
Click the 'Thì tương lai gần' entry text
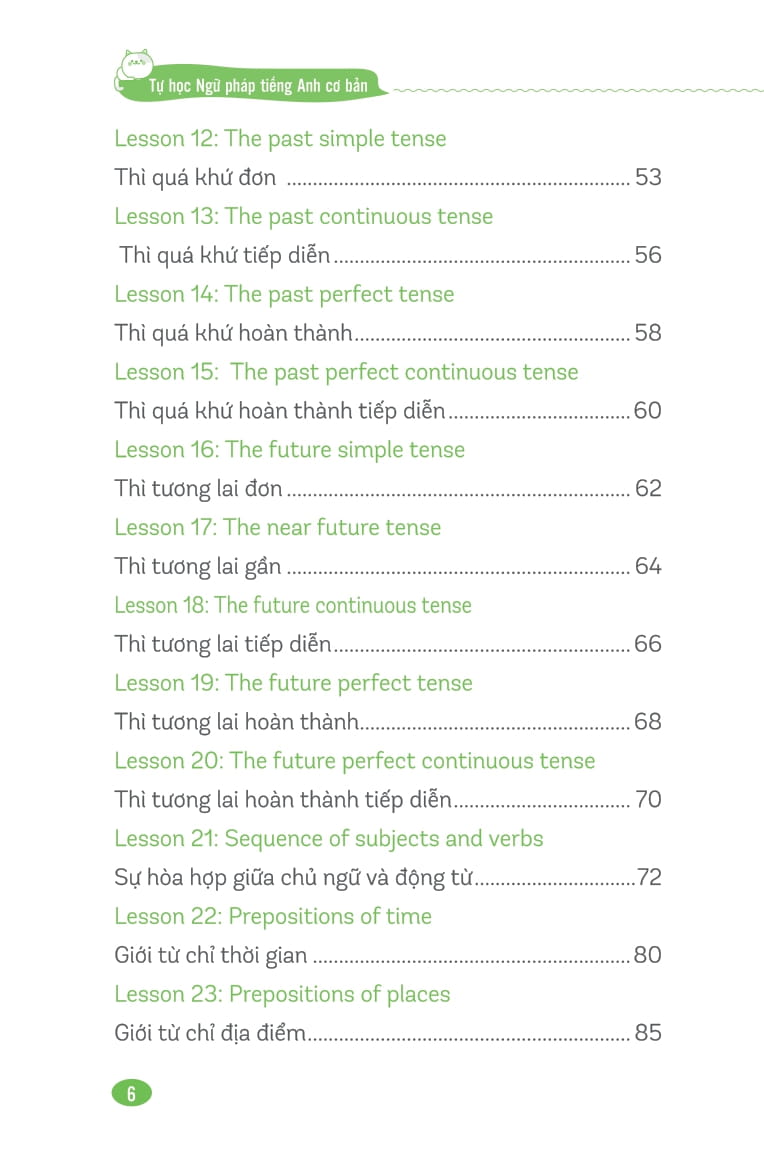[x=198, y=567]
